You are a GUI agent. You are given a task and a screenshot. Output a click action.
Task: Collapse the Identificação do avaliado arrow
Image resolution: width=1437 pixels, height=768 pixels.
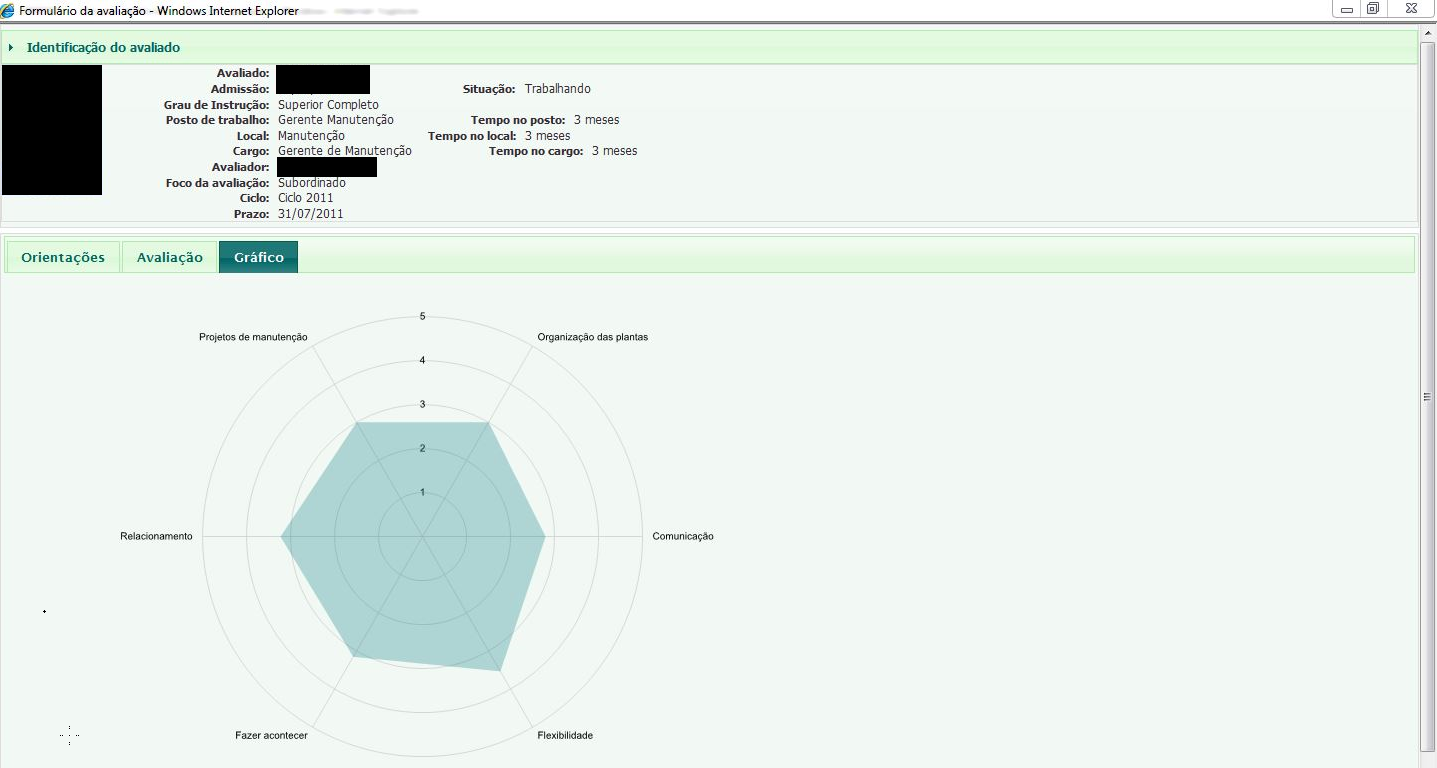11,48
